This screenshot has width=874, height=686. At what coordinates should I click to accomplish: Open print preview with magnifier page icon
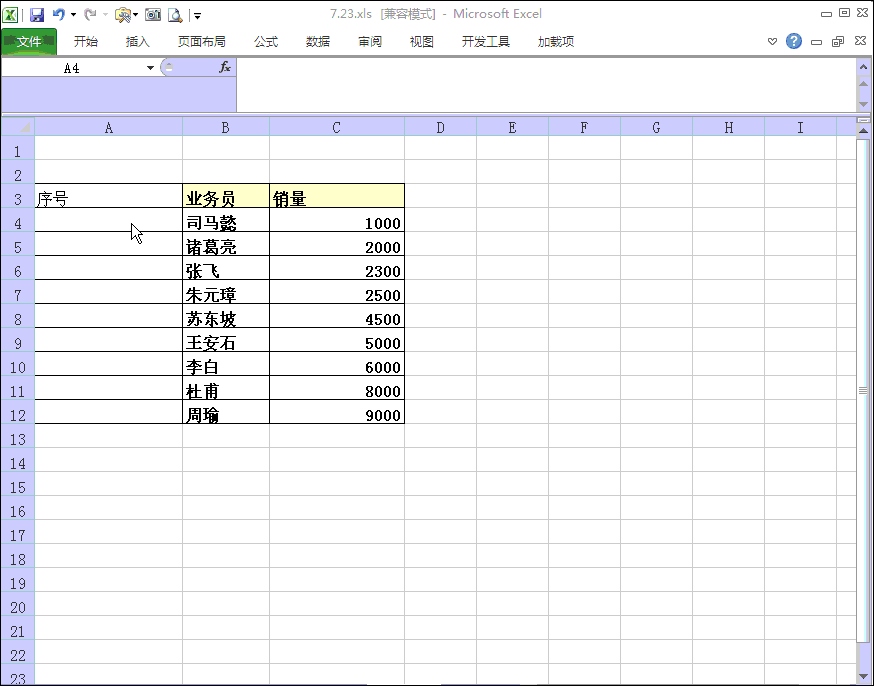(175, 15)
